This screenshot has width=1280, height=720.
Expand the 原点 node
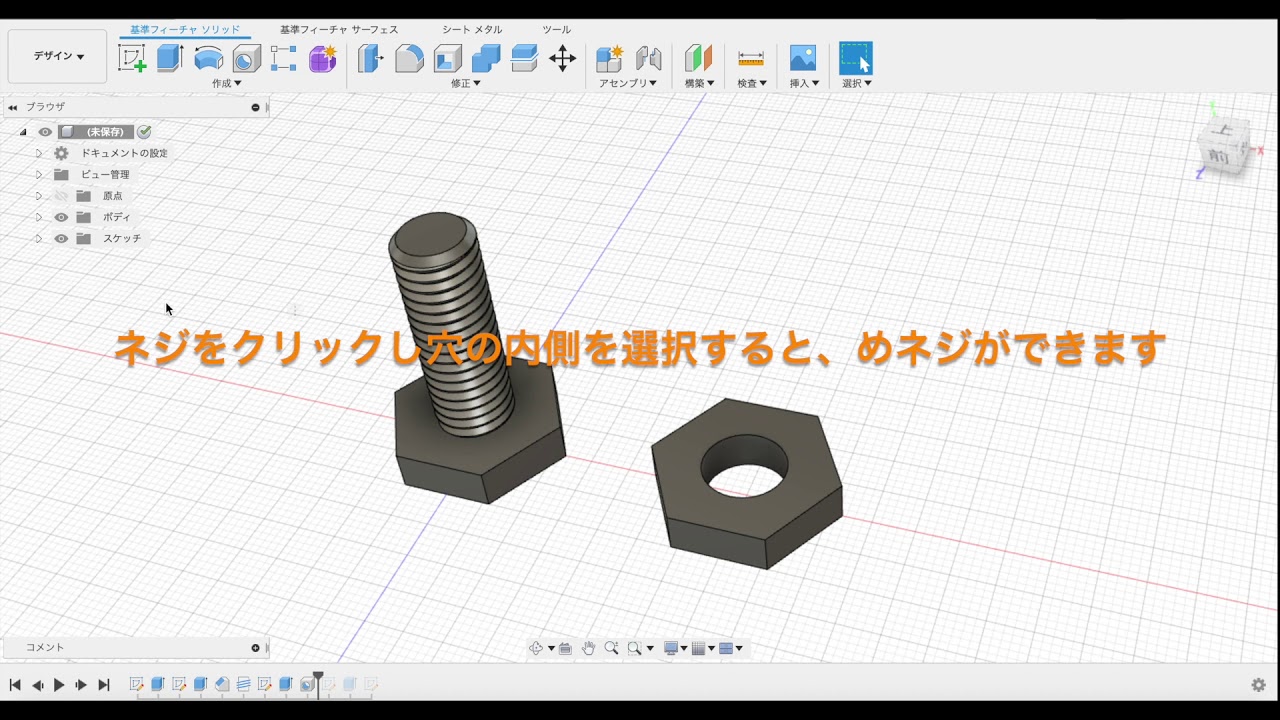[x=39, y=196]
